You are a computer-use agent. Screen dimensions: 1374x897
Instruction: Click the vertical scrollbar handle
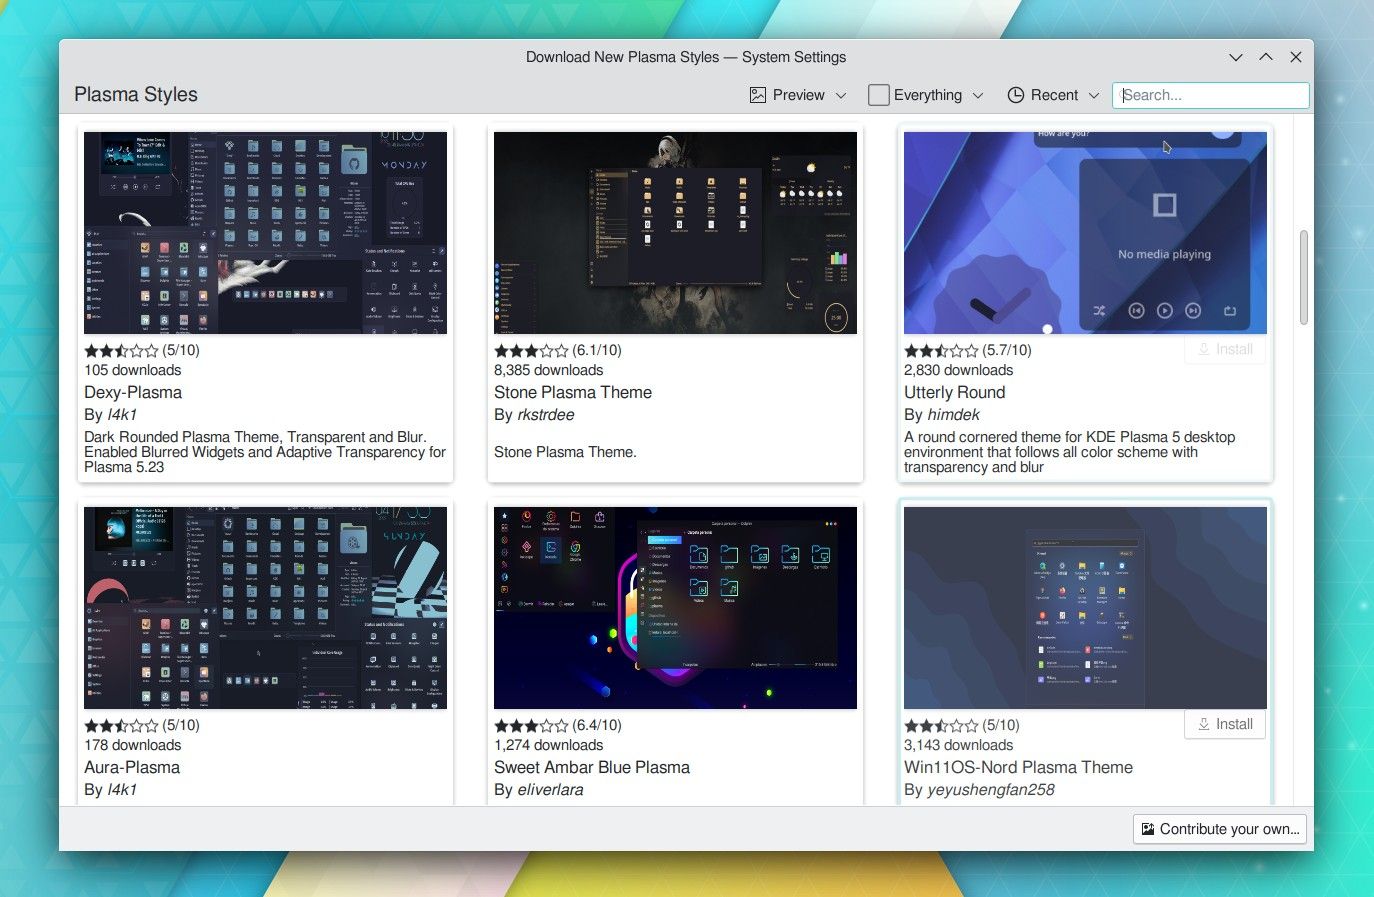pyautogui.click(x=1303, y=277)
